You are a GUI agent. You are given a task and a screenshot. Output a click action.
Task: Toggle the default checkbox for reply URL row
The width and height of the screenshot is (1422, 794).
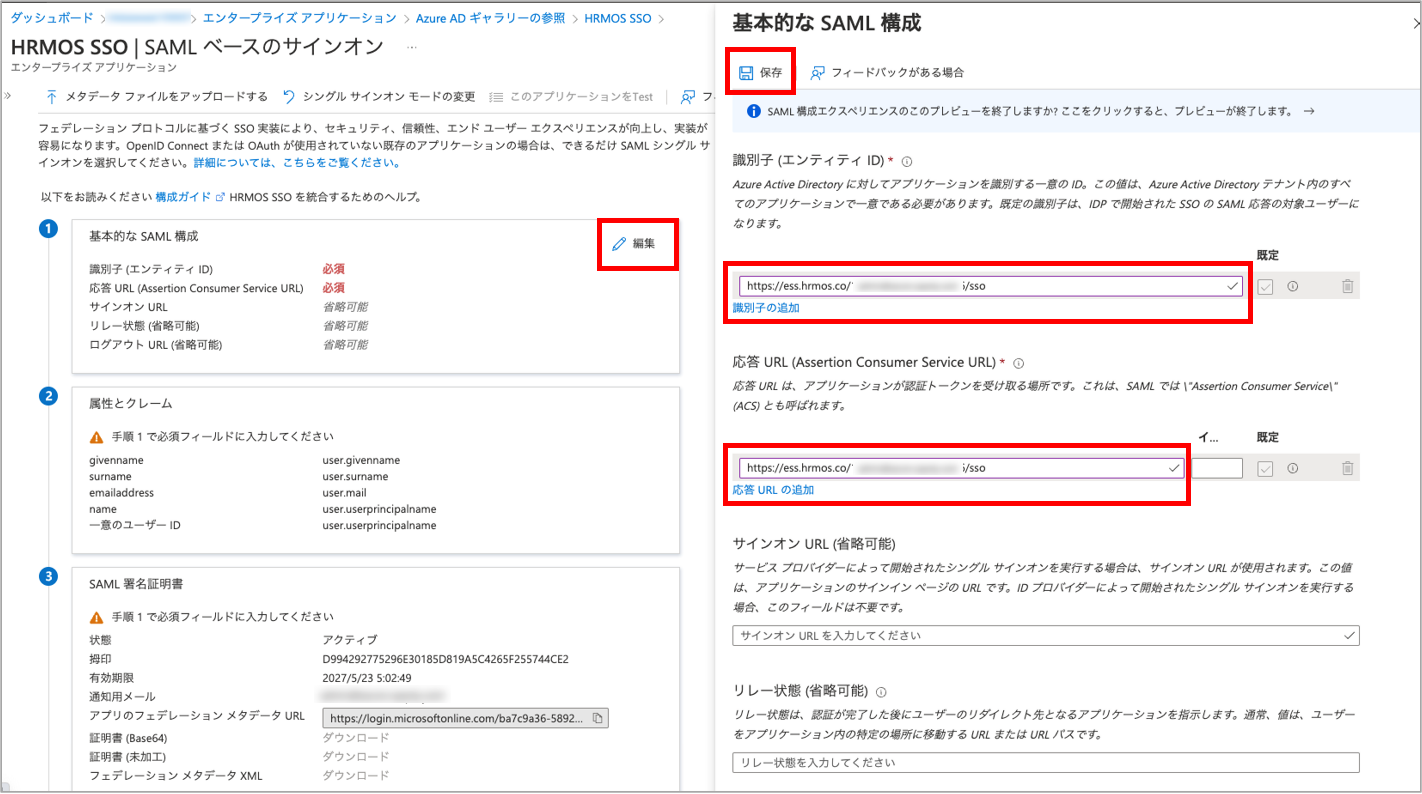(x=1265, y=468)
